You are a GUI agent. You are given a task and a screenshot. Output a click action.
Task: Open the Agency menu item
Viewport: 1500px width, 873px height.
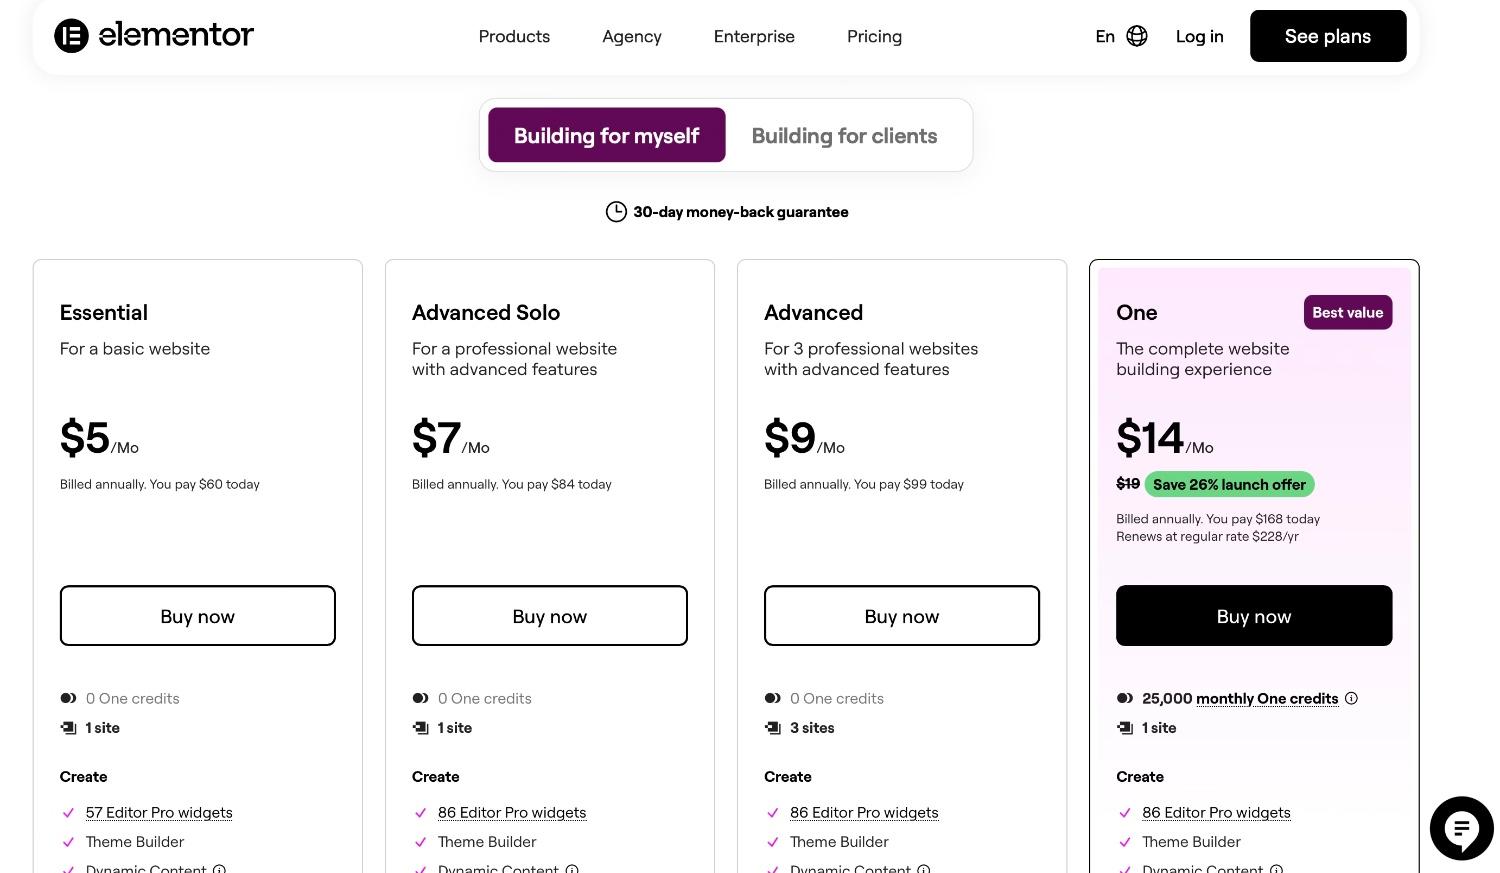coord(632,36)
